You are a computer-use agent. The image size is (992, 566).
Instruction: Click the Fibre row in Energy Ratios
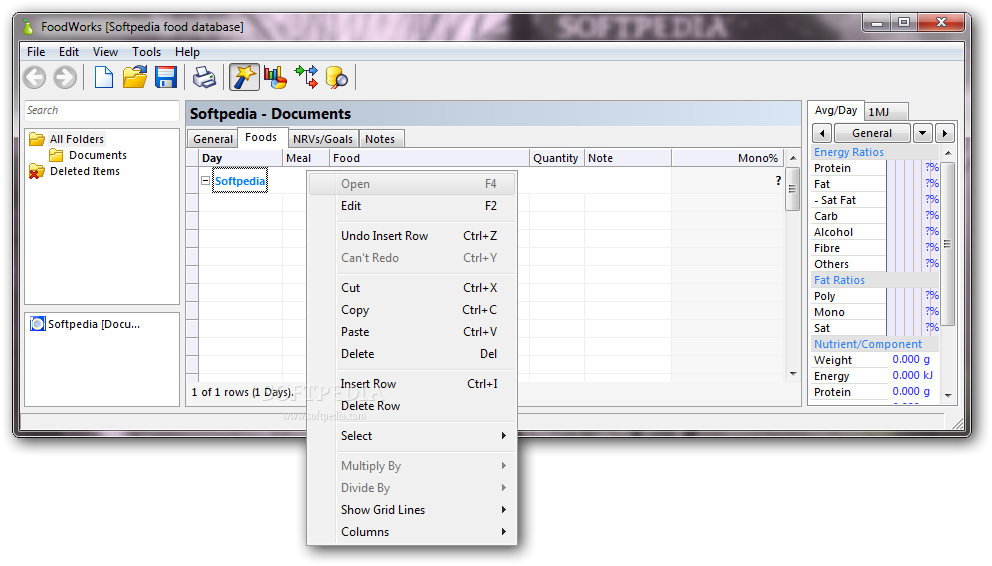coord(875,248)
